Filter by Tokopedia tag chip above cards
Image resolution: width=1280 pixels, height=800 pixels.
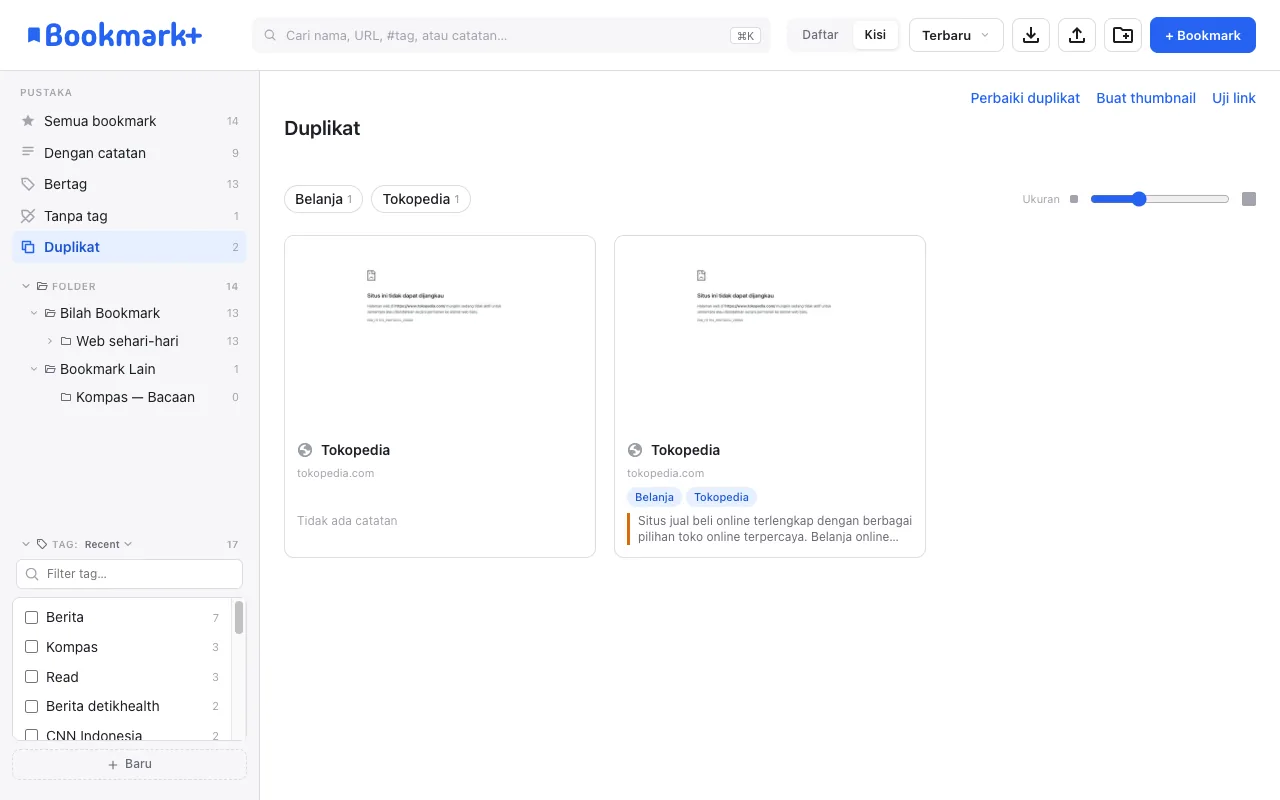(x=421, y=199)
